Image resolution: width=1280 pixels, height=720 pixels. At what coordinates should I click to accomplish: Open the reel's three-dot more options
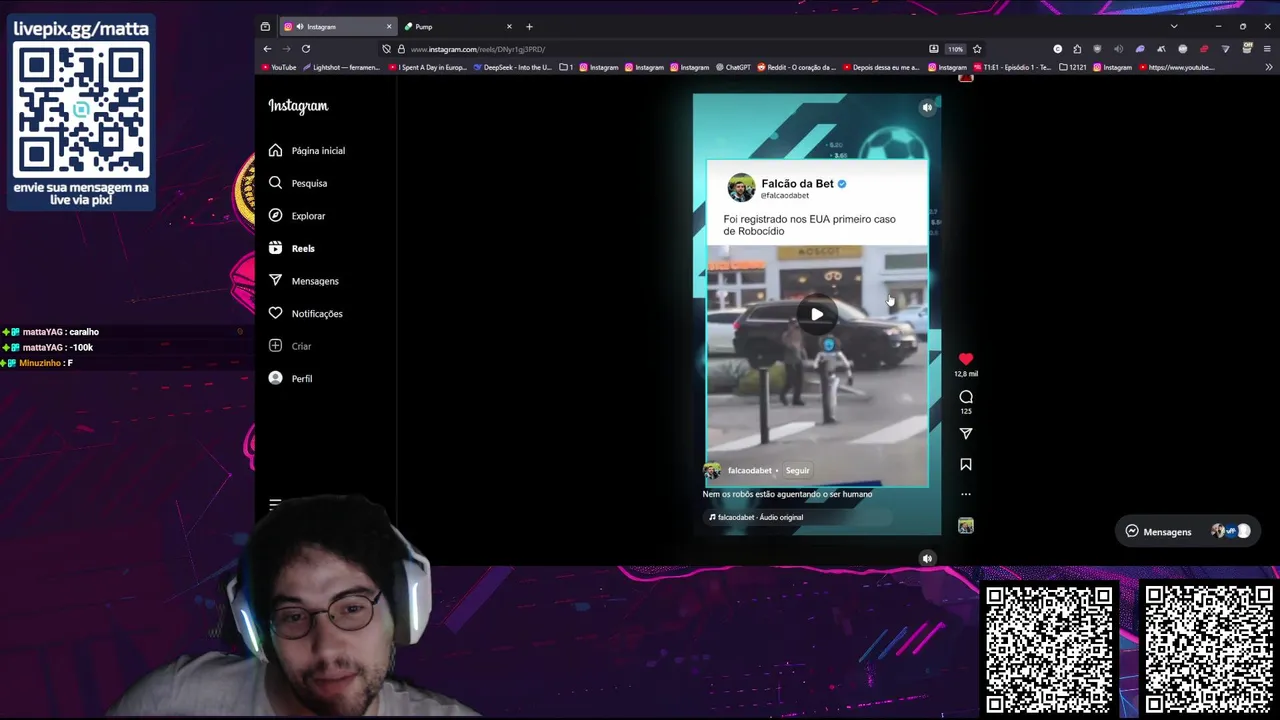click(x=966, y=494)
